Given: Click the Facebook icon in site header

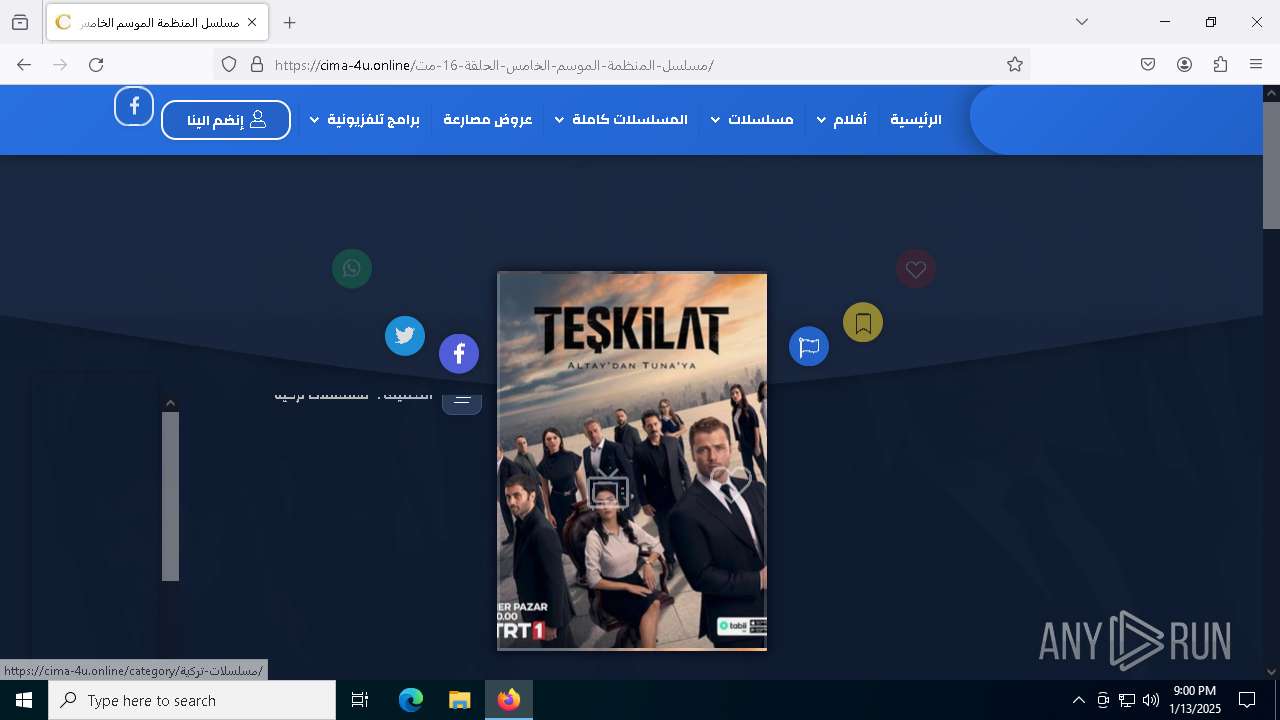Looking at the screenshot, I should 134,106.
